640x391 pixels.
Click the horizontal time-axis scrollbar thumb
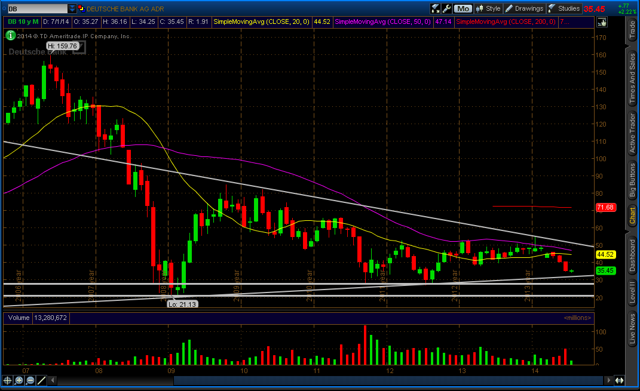pyautogui.click(x=389, y=380)
